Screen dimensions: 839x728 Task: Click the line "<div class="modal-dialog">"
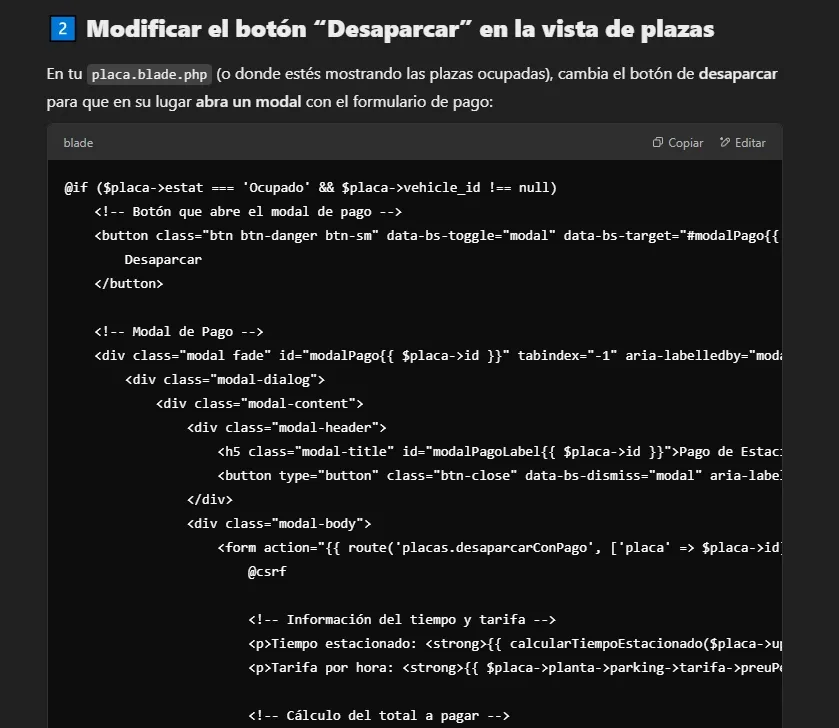point(225,380)
